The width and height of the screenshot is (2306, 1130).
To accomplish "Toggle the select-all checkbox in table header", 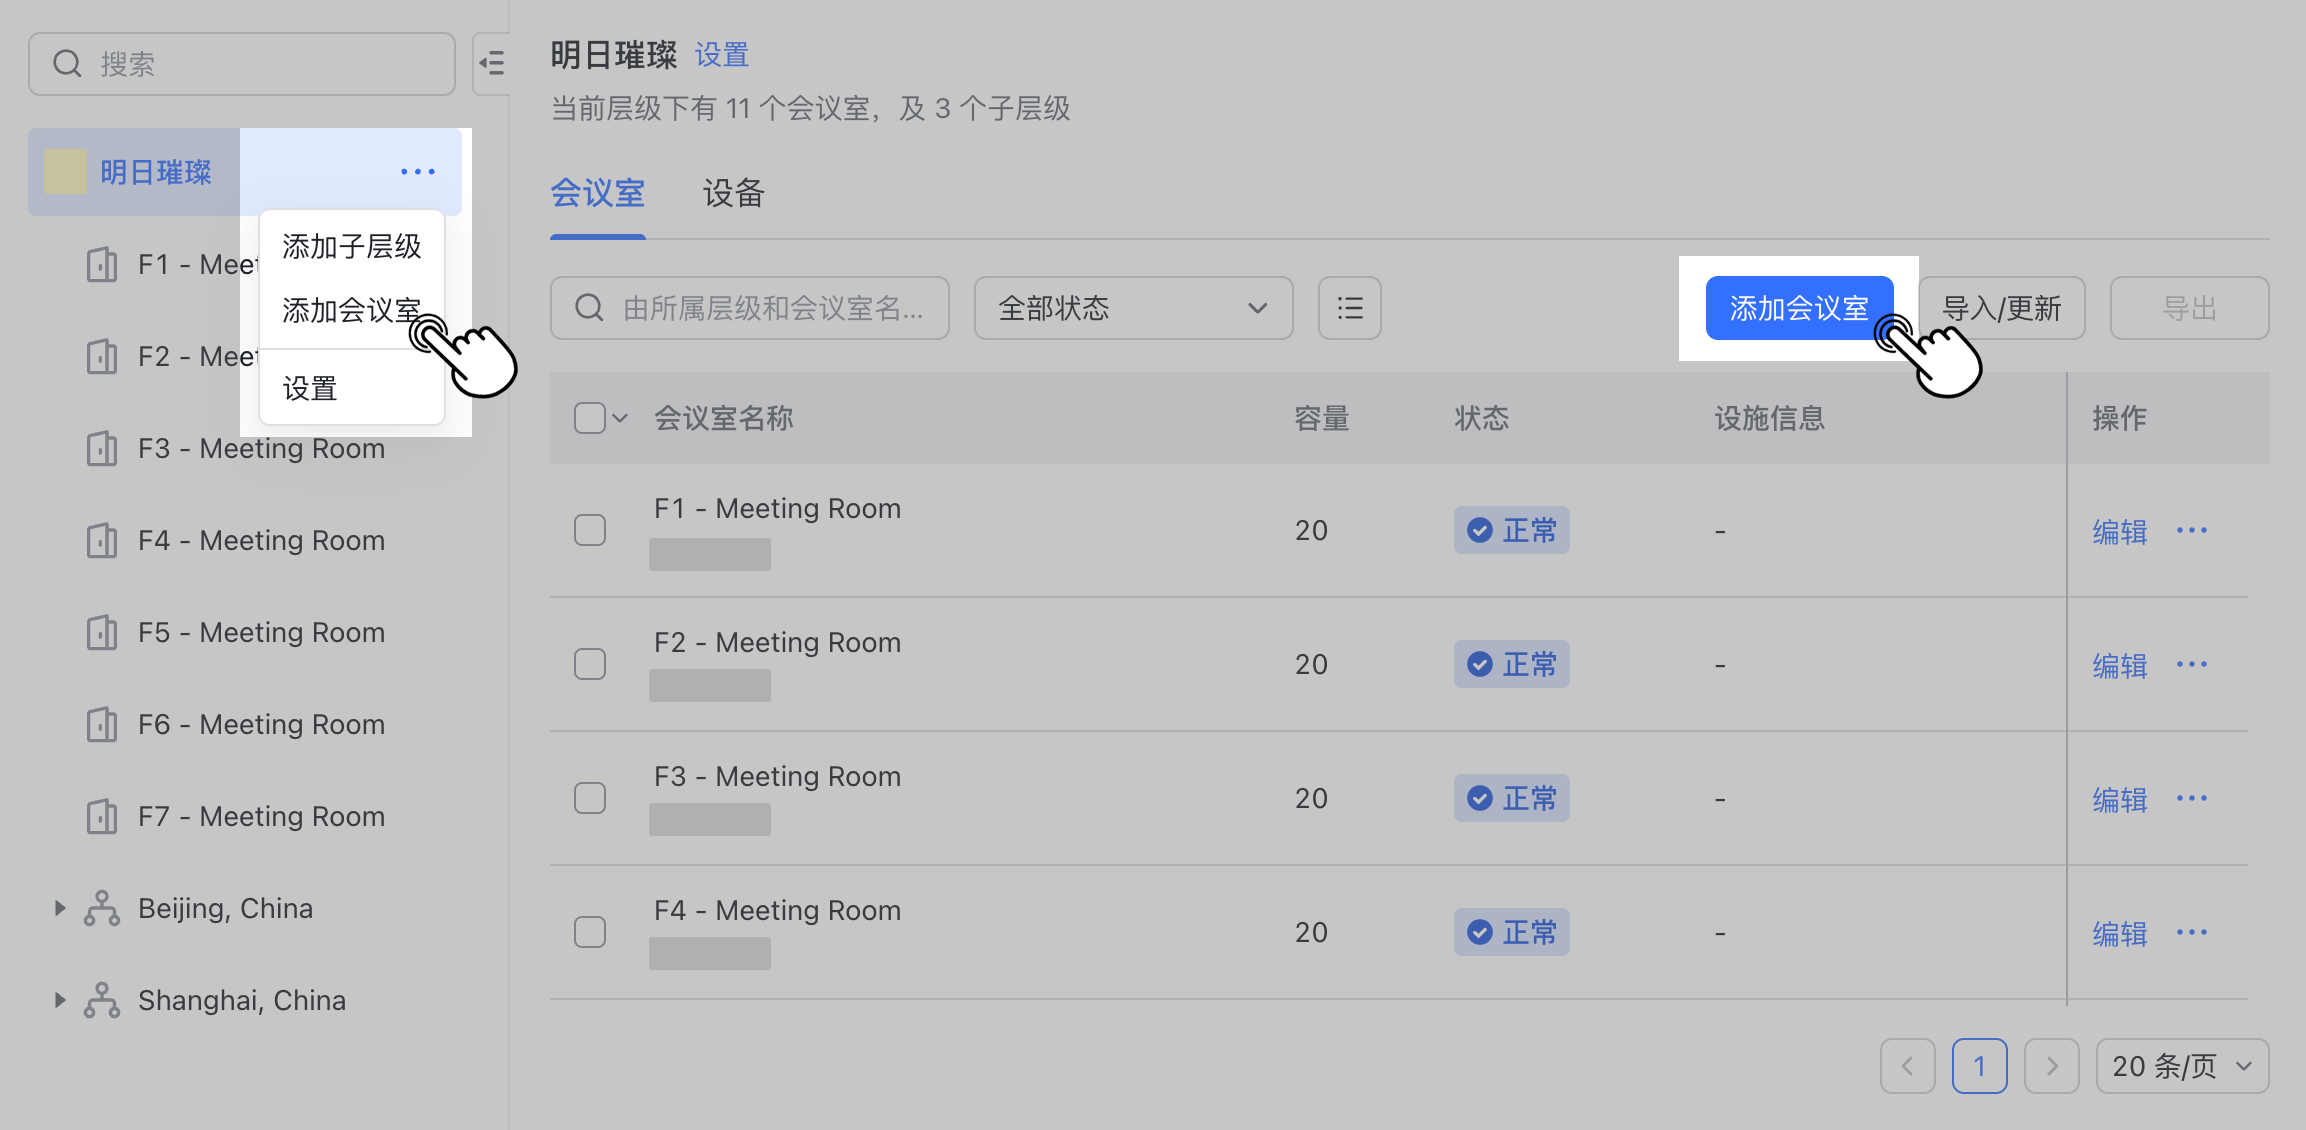I will pos(590,418).
